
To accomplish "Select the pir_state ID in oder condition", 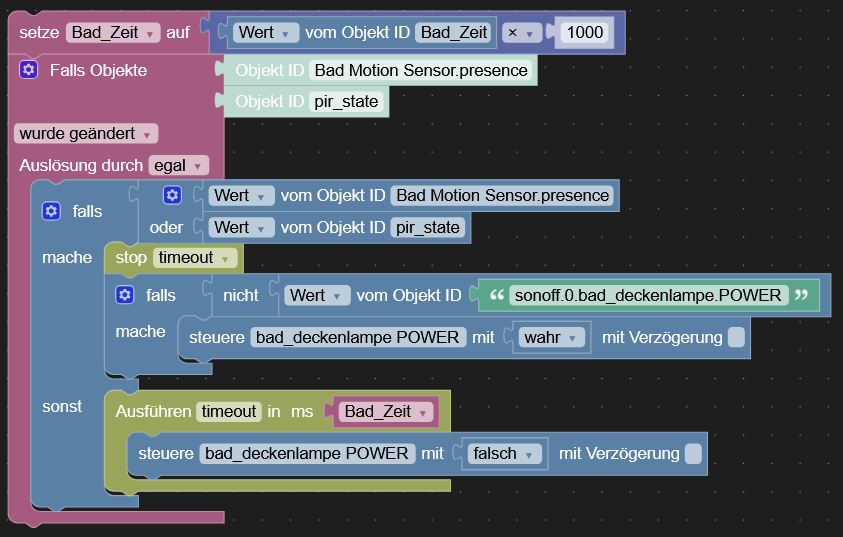I will (428, 227).
